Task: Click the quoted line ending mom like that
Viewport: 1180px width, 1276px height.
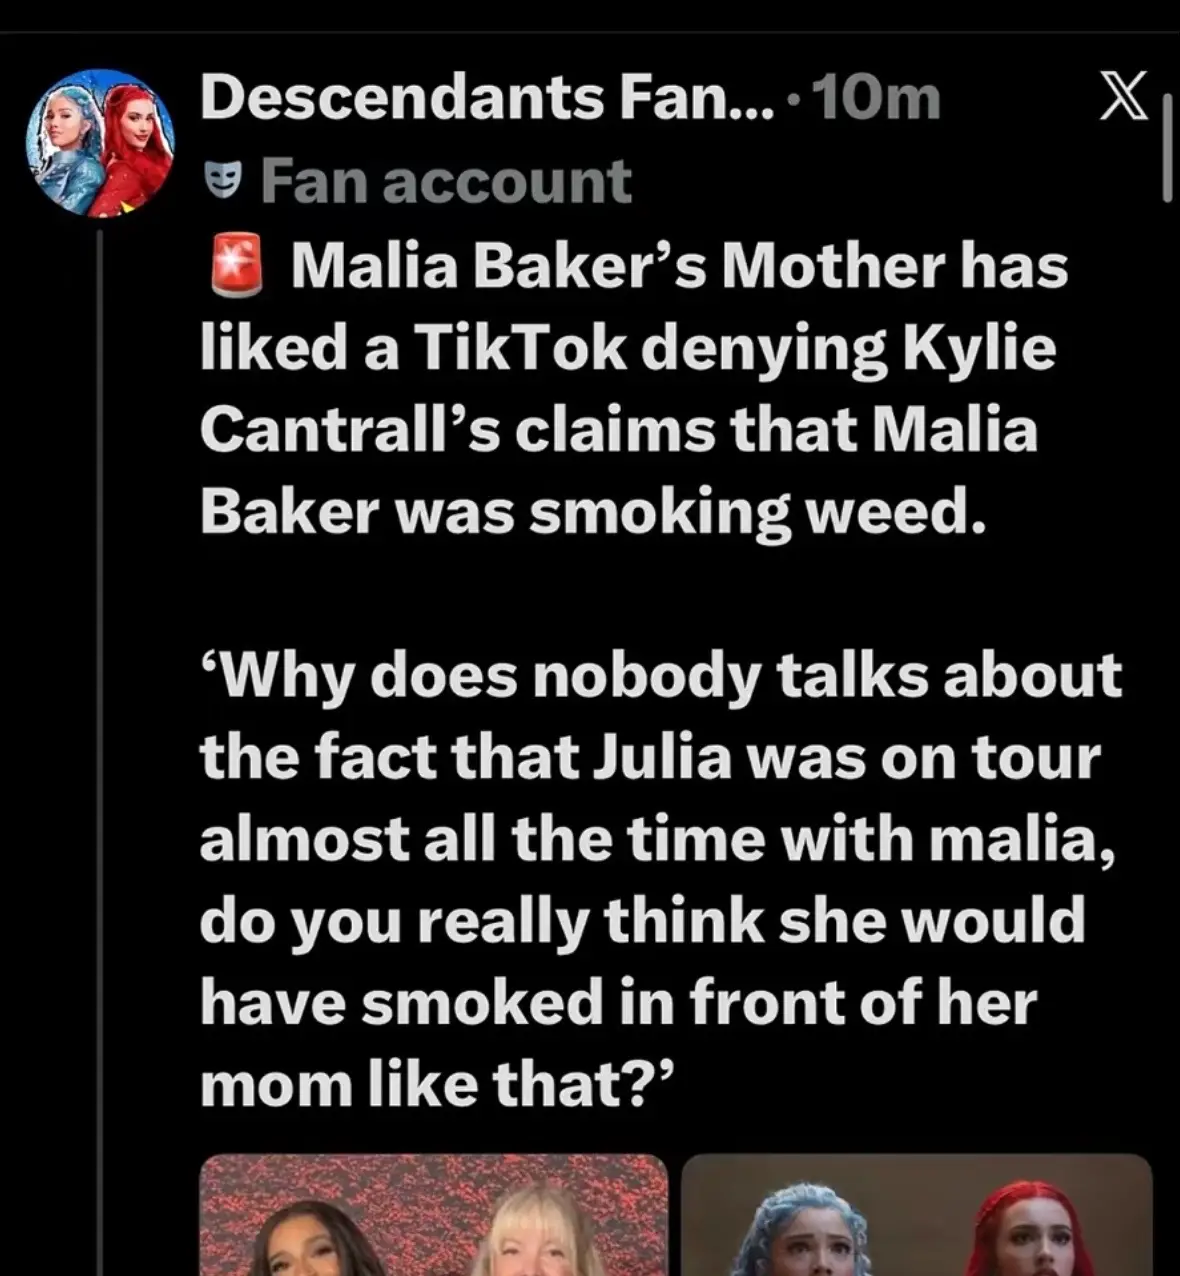Action: [x=438, y=1085]
